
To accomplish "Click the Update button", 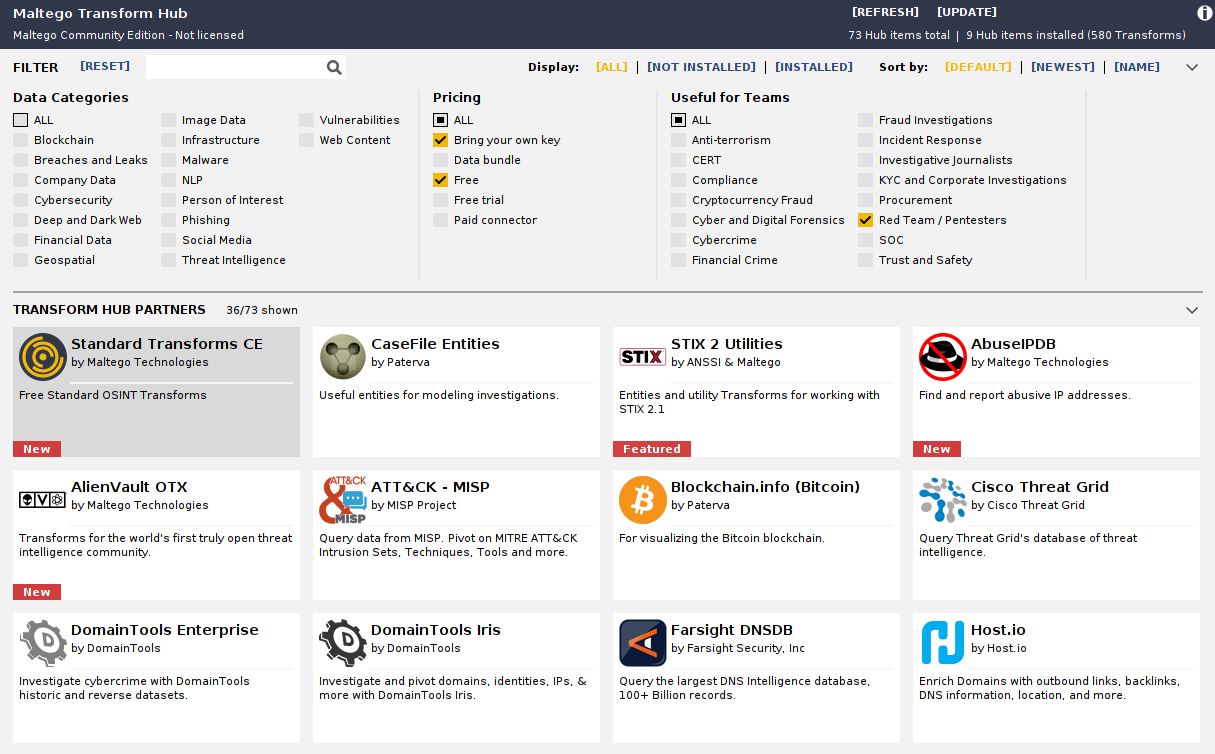I will (x=967, y=12).
